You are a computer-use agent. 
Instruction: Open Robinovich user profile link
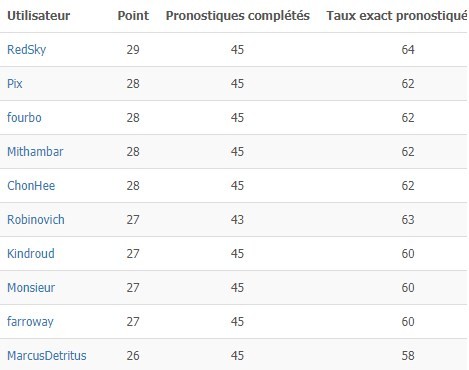tap(36, 220)
